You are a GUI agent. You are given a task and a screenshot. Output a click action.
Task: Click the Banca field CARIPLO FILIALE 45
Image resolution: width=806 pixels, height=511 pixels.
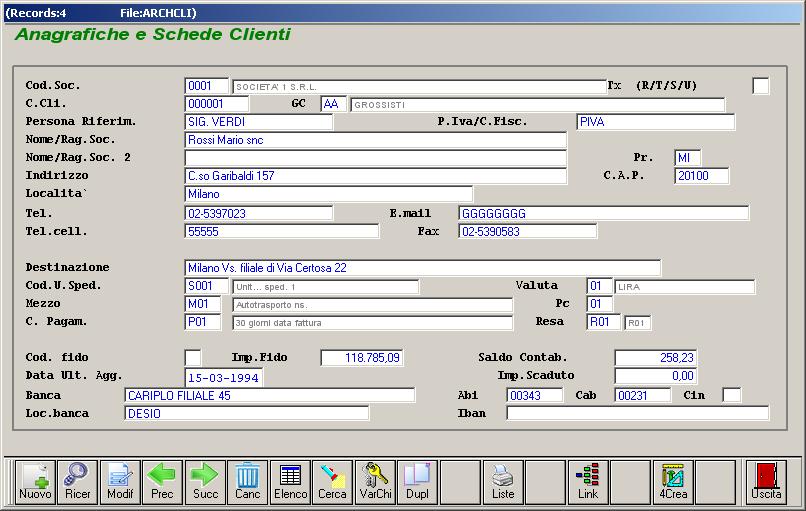[269, 395]
